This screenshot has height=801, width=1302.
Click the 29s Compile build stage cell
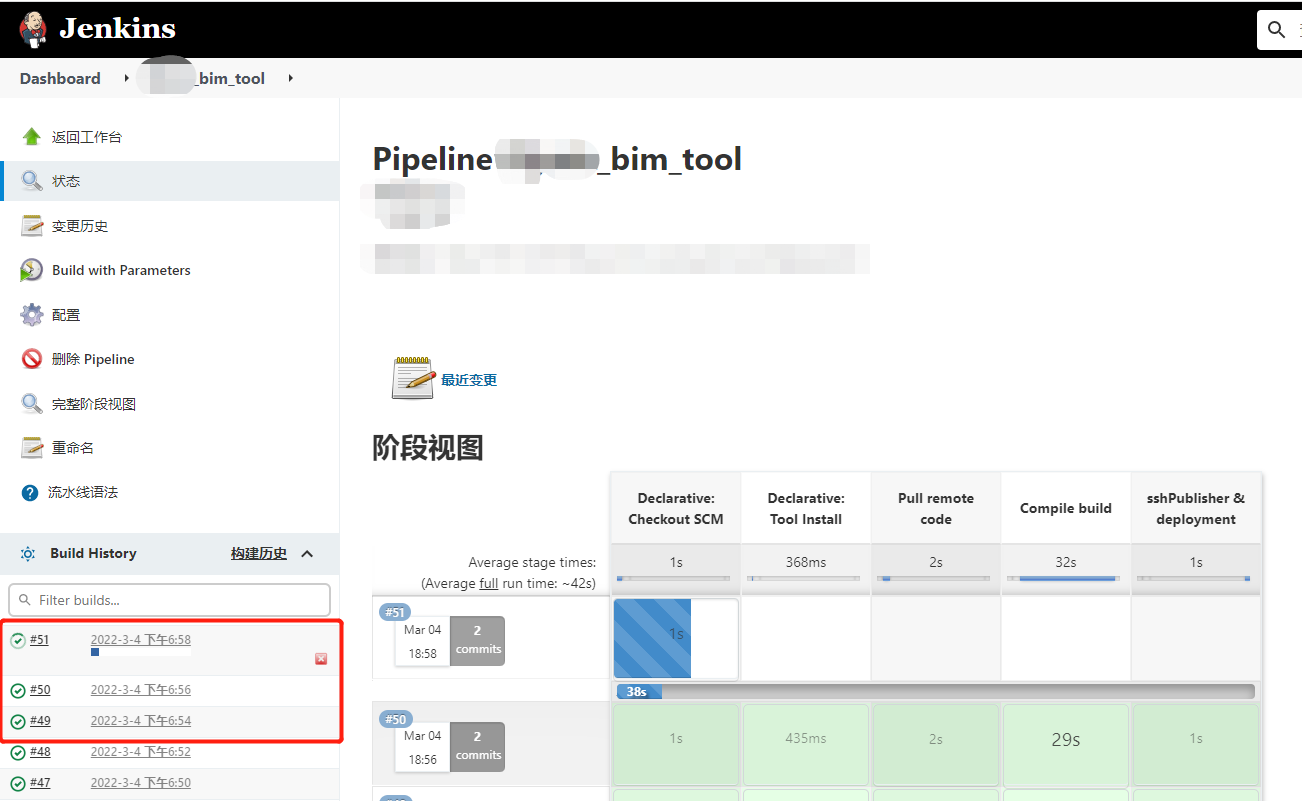click(1066, 745)
